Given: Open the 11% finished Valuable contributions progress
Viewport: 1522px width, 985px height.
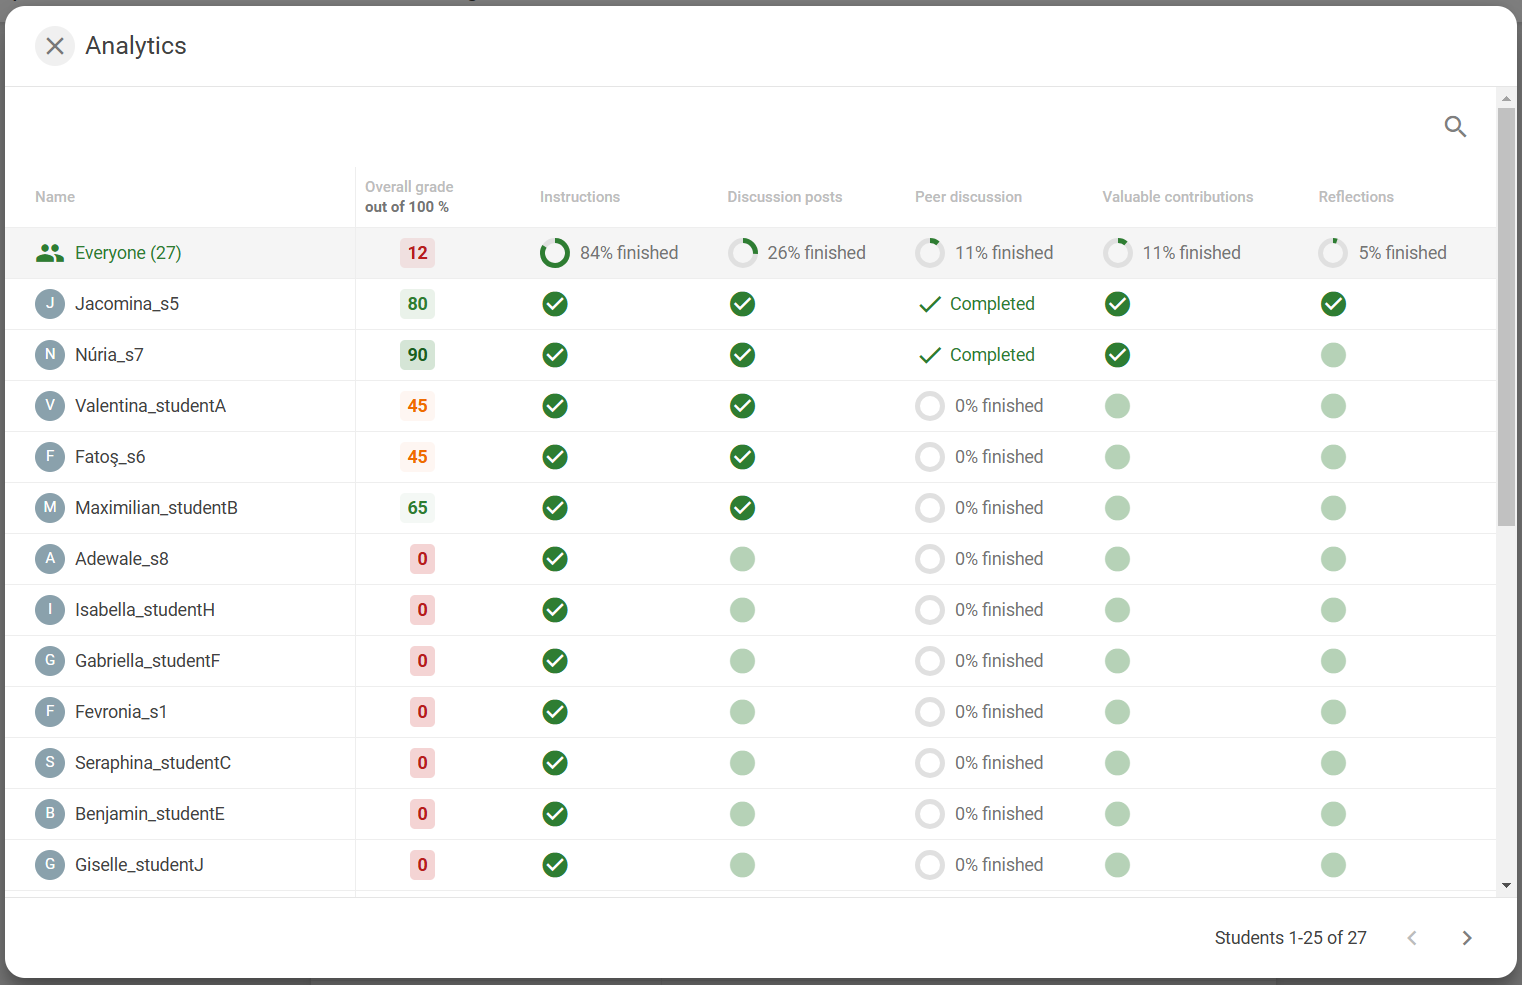Looking at the screenshot, I should click(1172, 253).
